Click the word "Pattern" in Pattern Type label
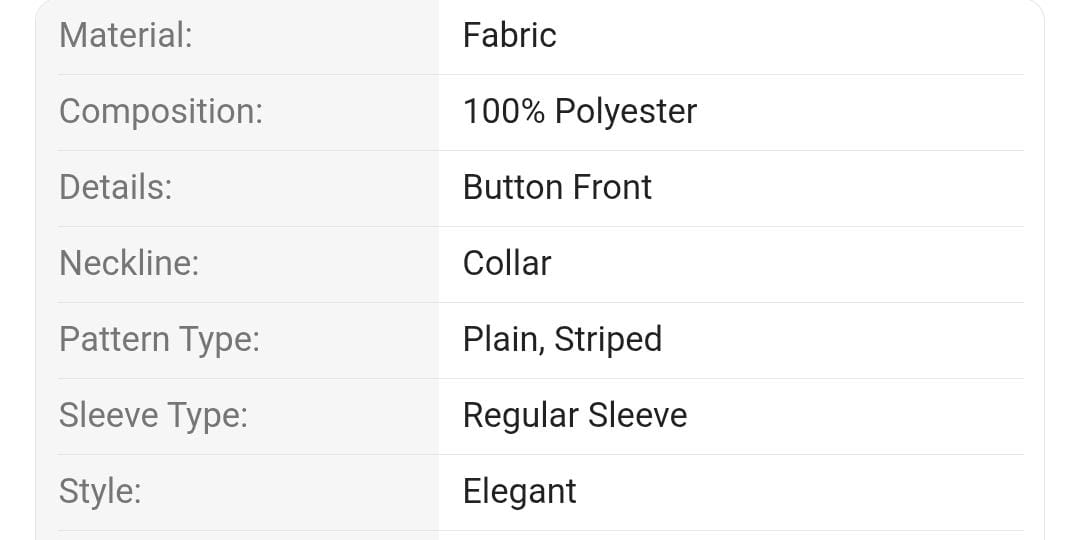1080x540 pixels. [114, 340]
